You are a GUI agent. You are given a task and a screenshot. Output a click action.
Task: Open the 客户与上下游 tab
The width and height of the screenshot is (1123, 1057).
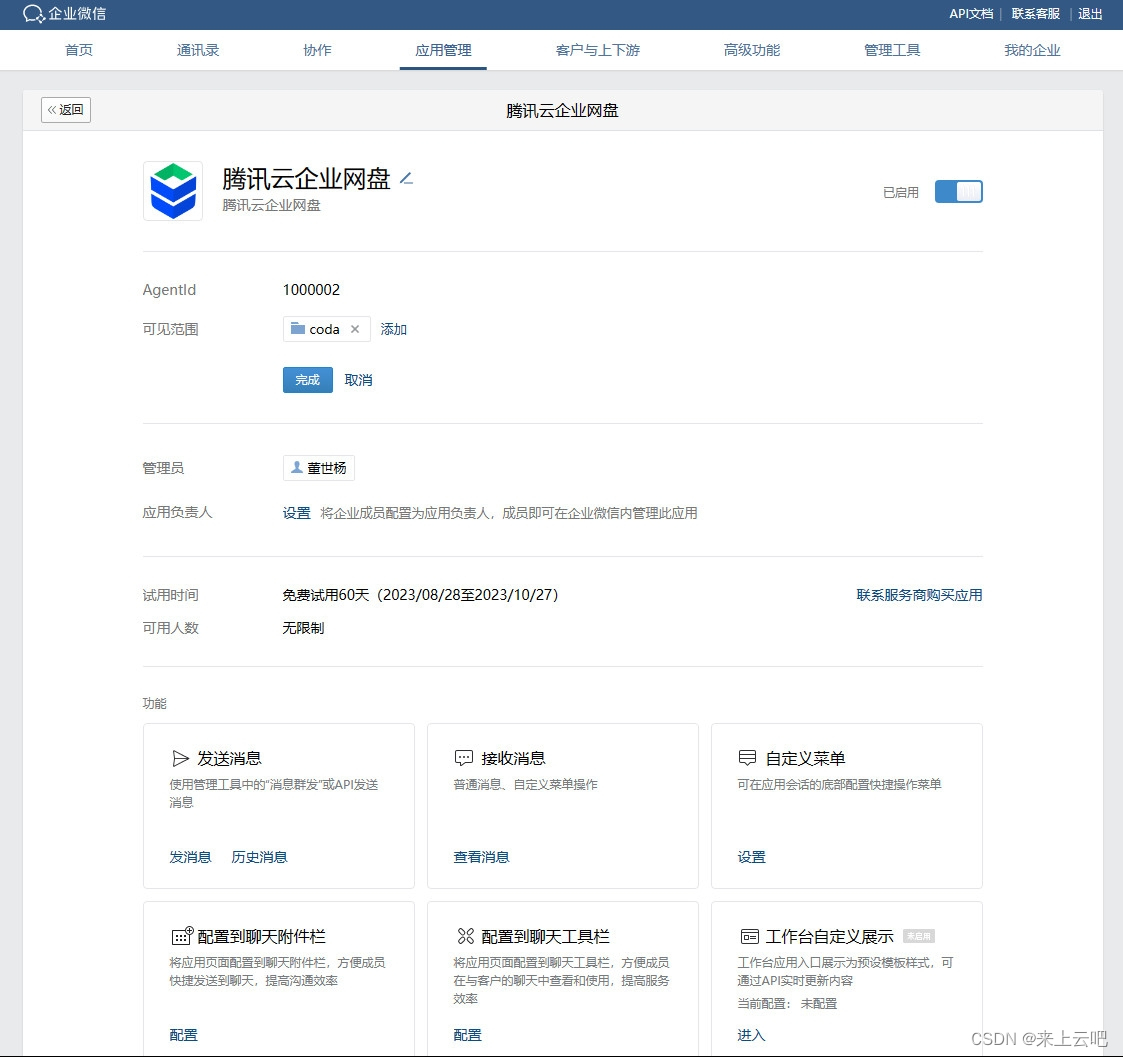[x=597, y=50]
